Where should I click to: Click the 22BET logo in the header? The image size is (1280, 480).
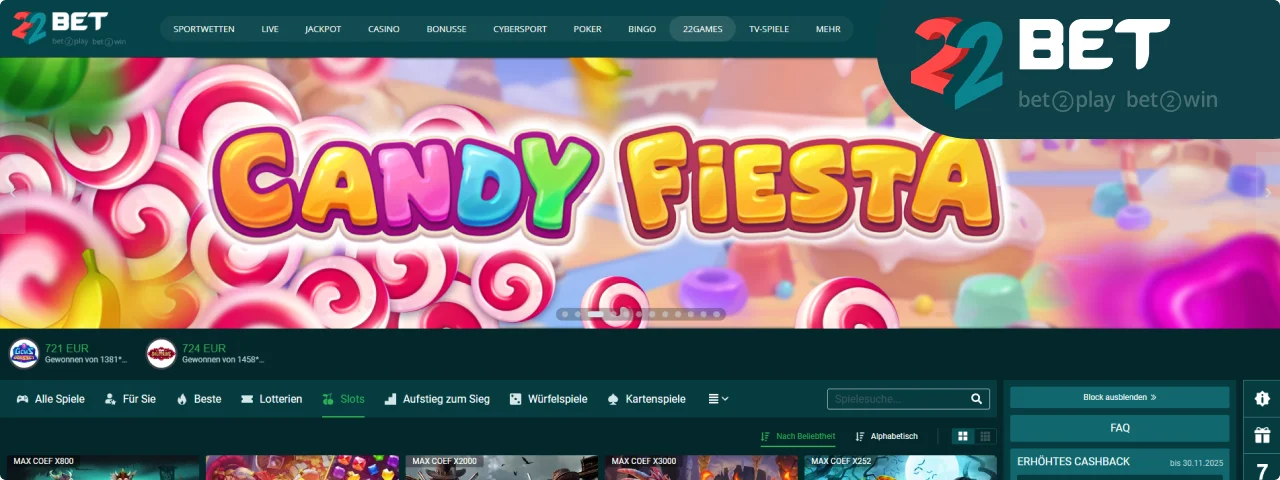point(61,28)
